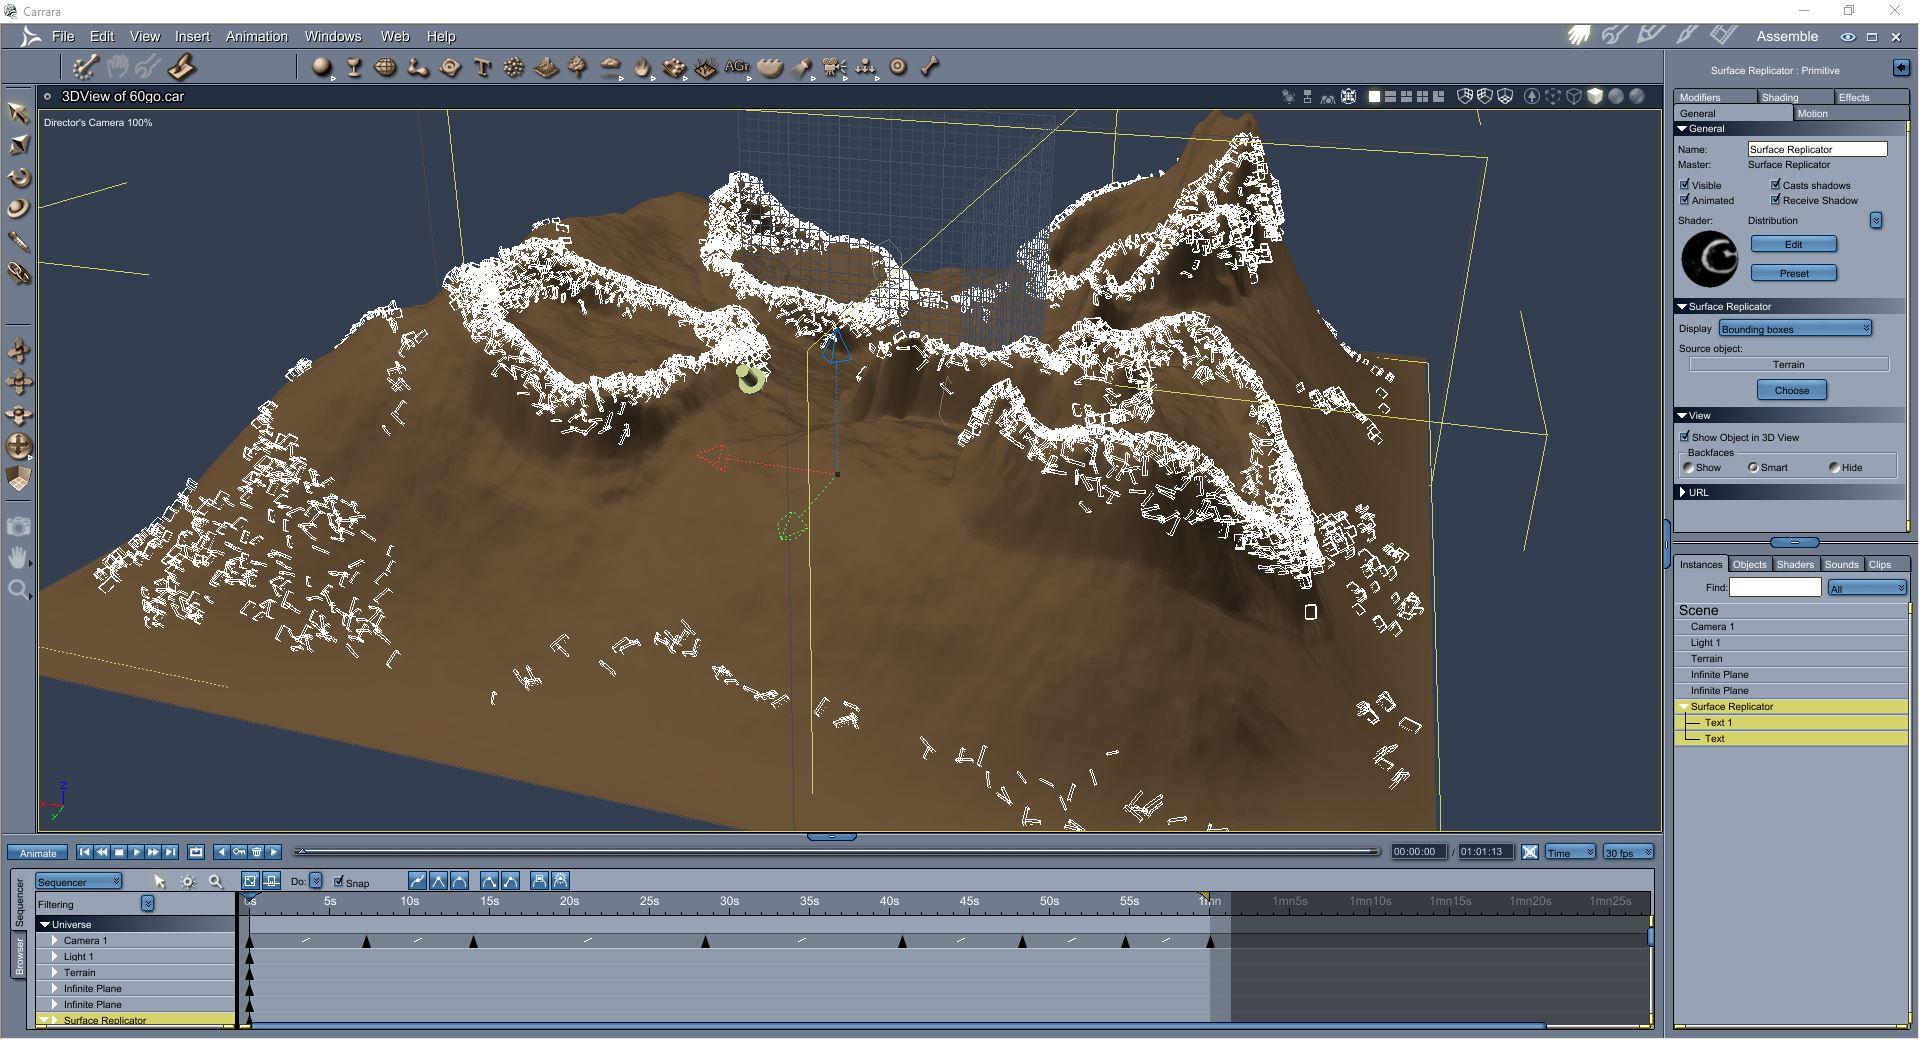1920x1040 pixels.
Task: Delete keyframe using the trash icon
Action: 257,852
